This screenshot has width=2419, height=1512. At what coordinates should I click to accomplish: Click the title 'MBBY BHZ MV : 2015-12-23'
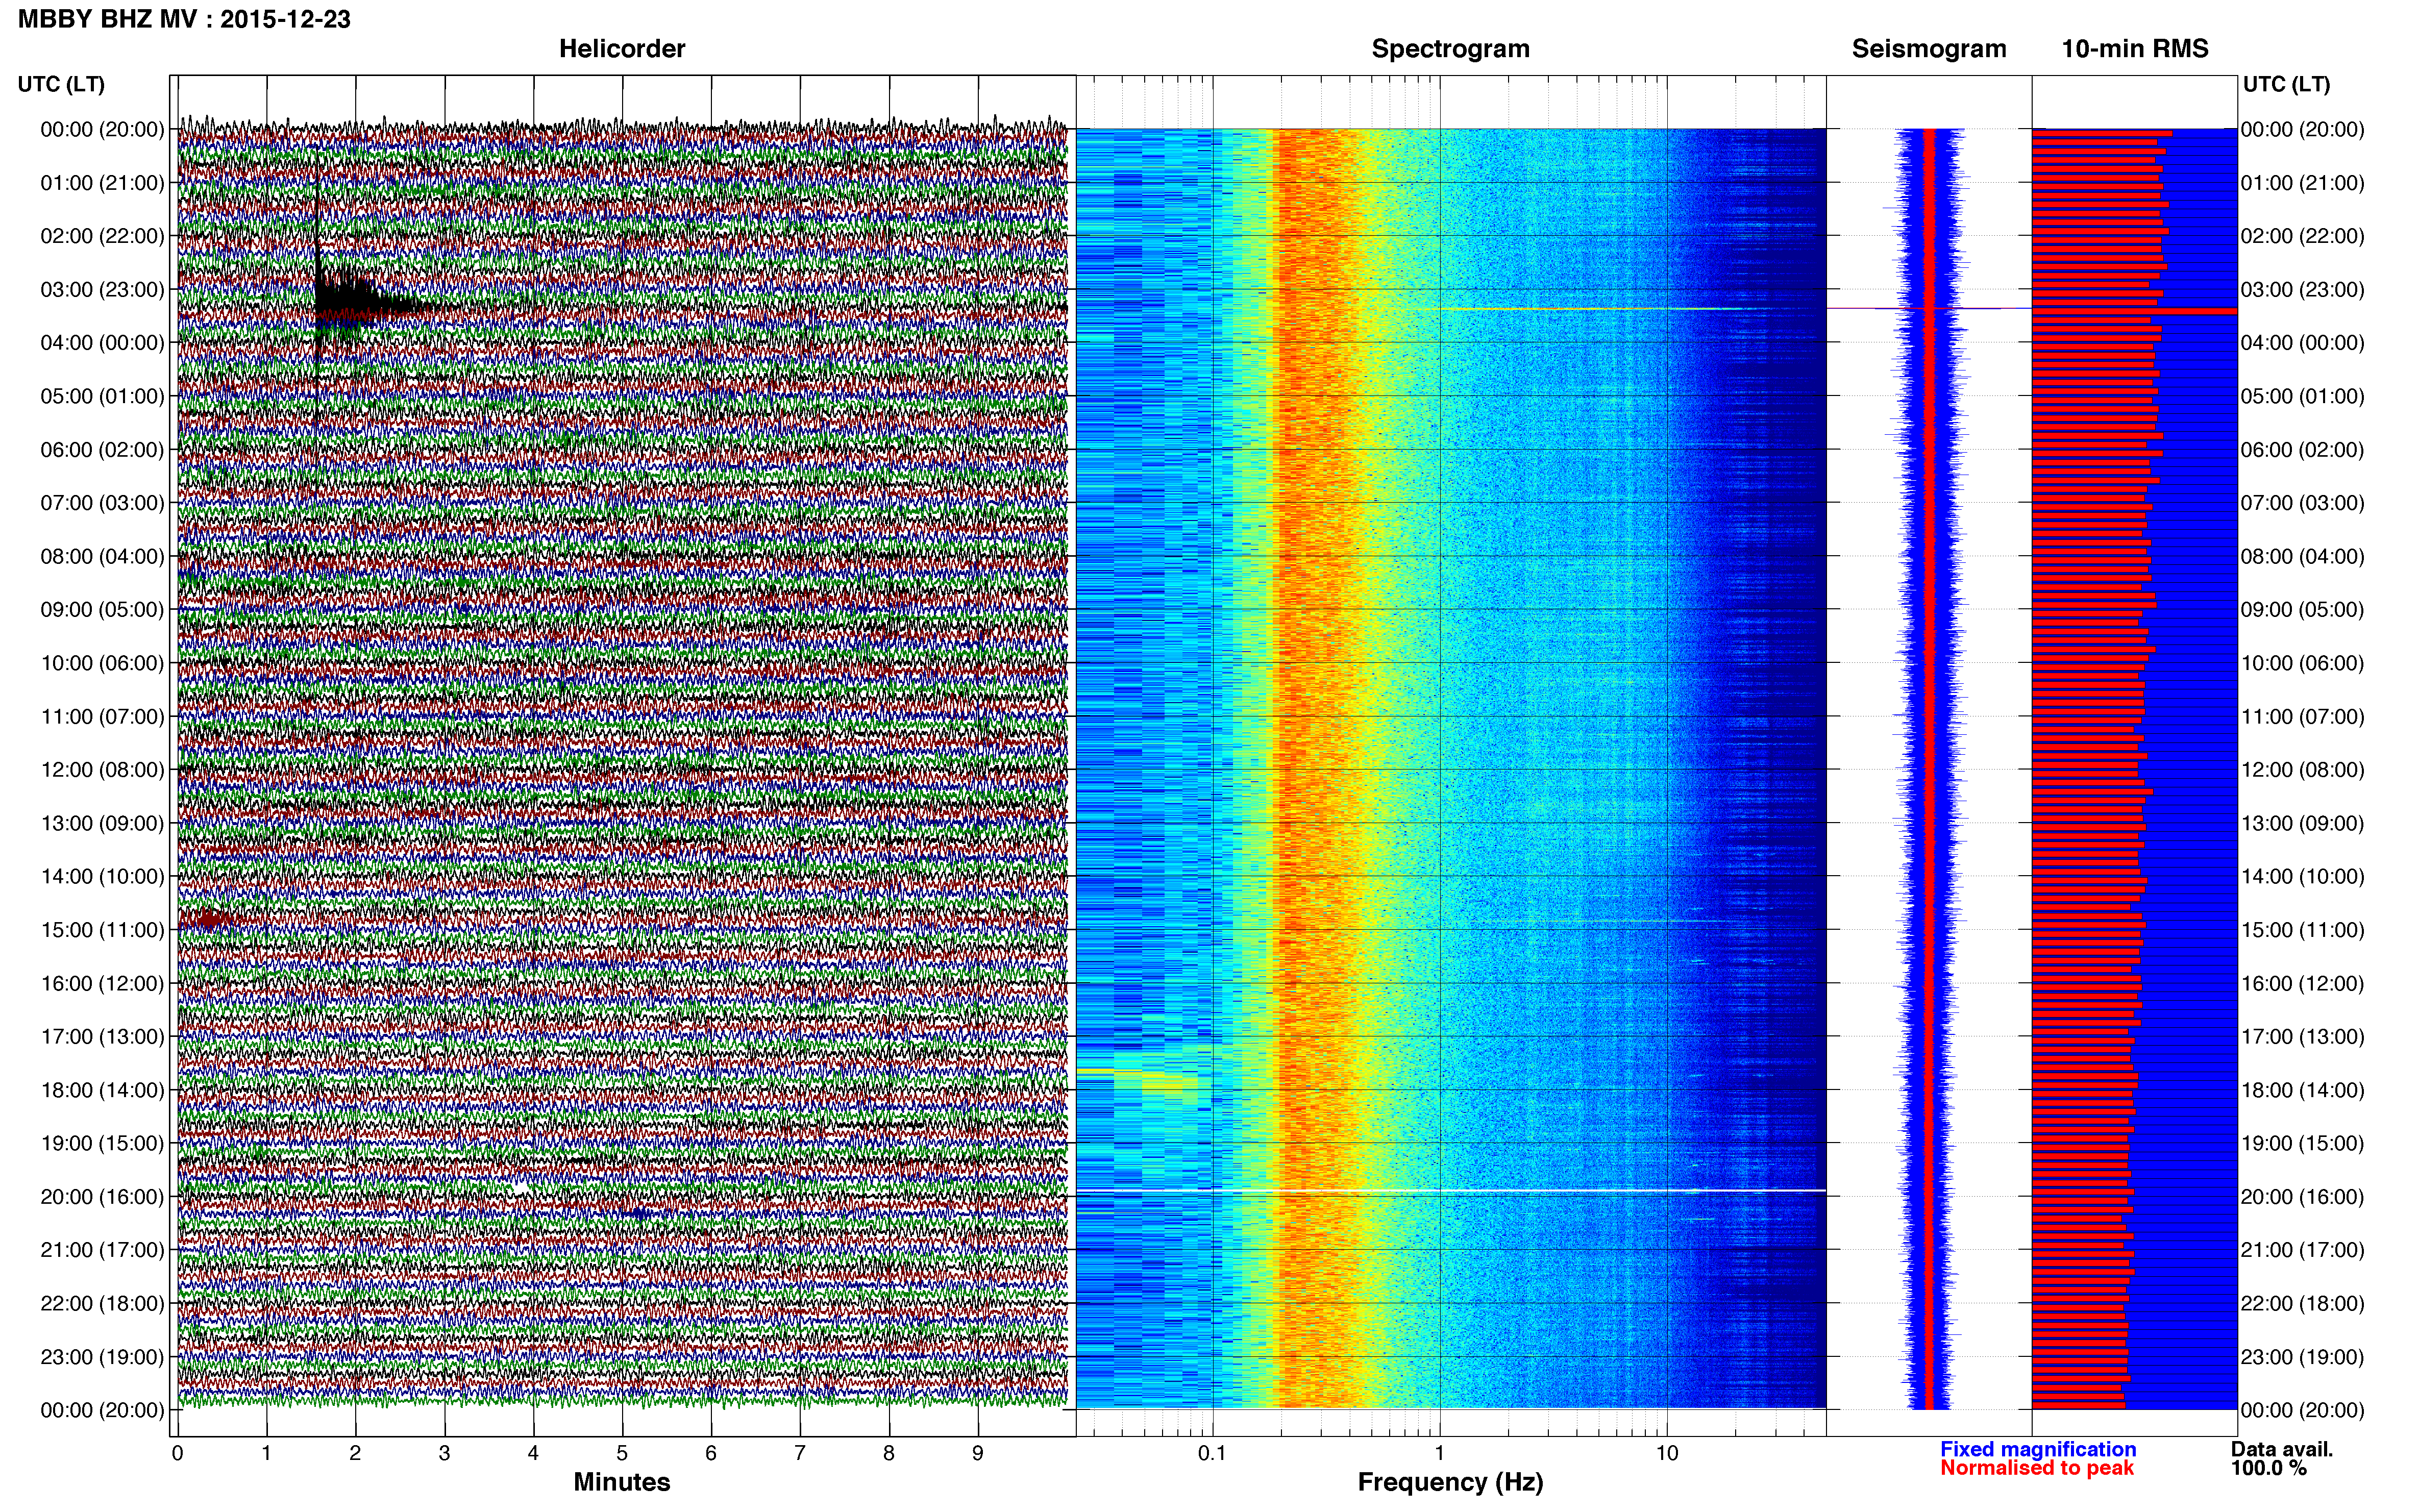pos(184,19)
